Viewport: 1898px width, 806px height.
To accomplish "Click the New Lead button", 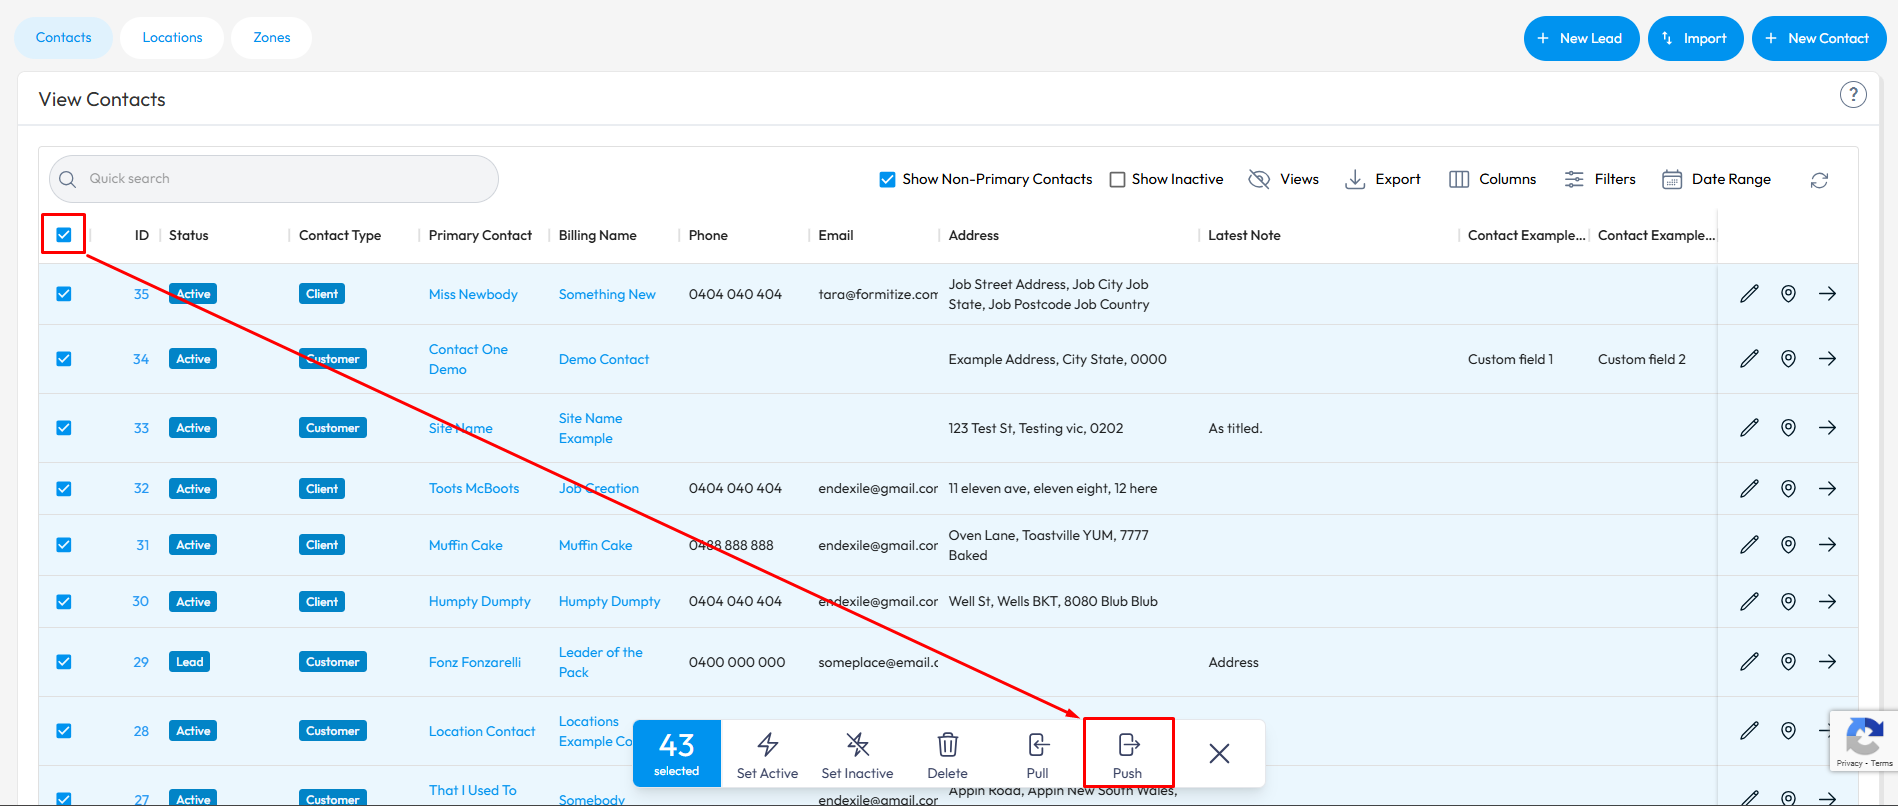I will point(1581,38).
